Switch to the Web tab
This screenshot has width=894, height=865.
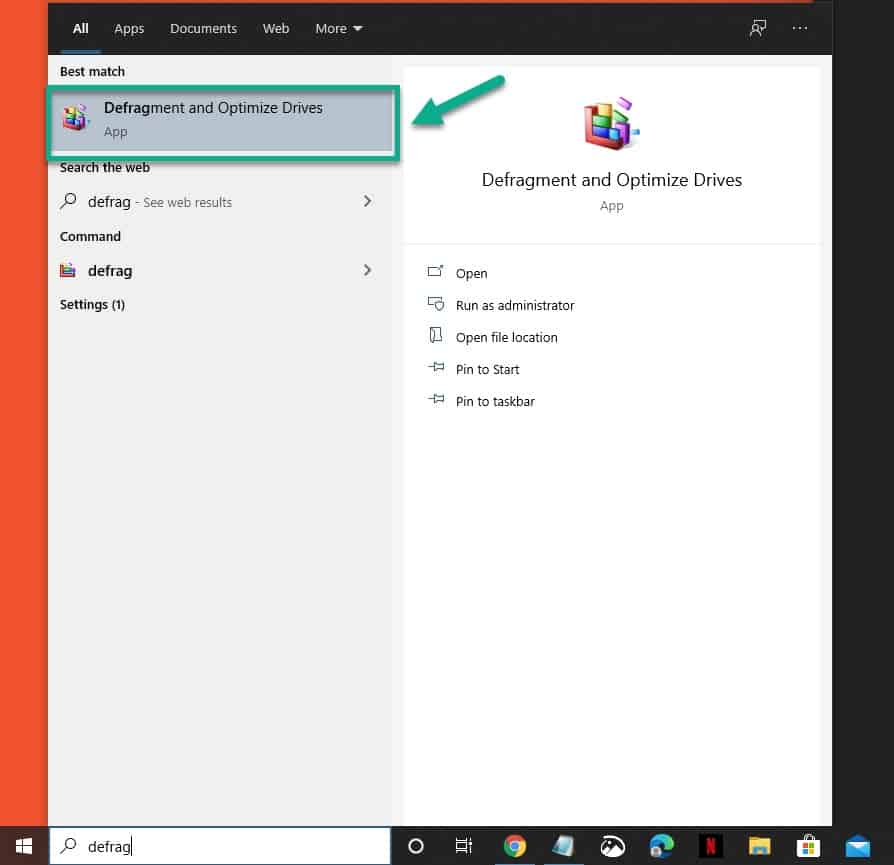[276, 29]
